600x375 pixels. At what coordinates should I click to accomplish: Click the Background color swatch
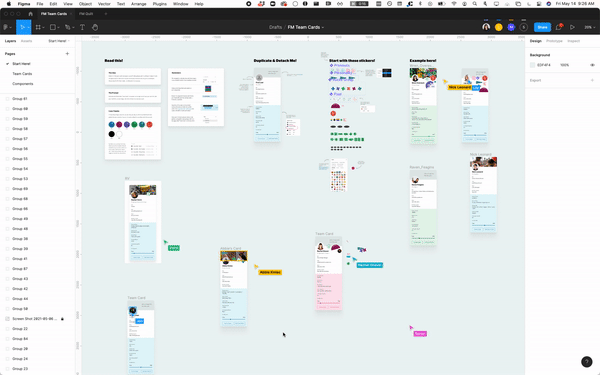click(x=532, y=65)
